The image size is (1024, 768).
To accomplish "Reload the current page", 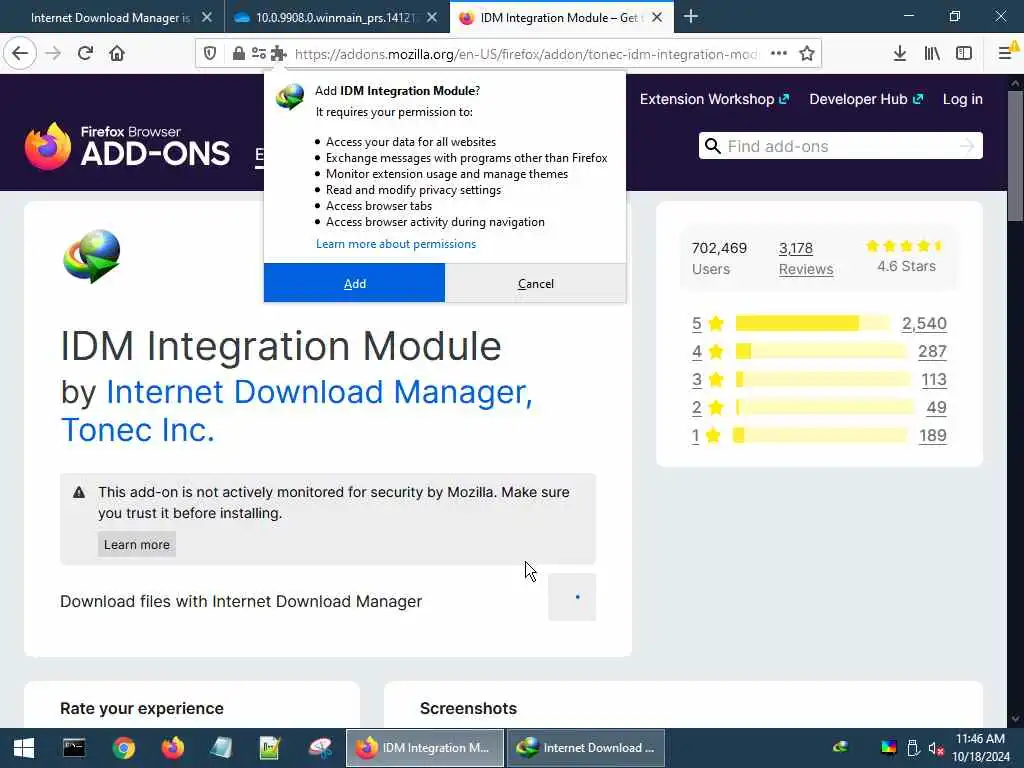I will click(85, 53).
